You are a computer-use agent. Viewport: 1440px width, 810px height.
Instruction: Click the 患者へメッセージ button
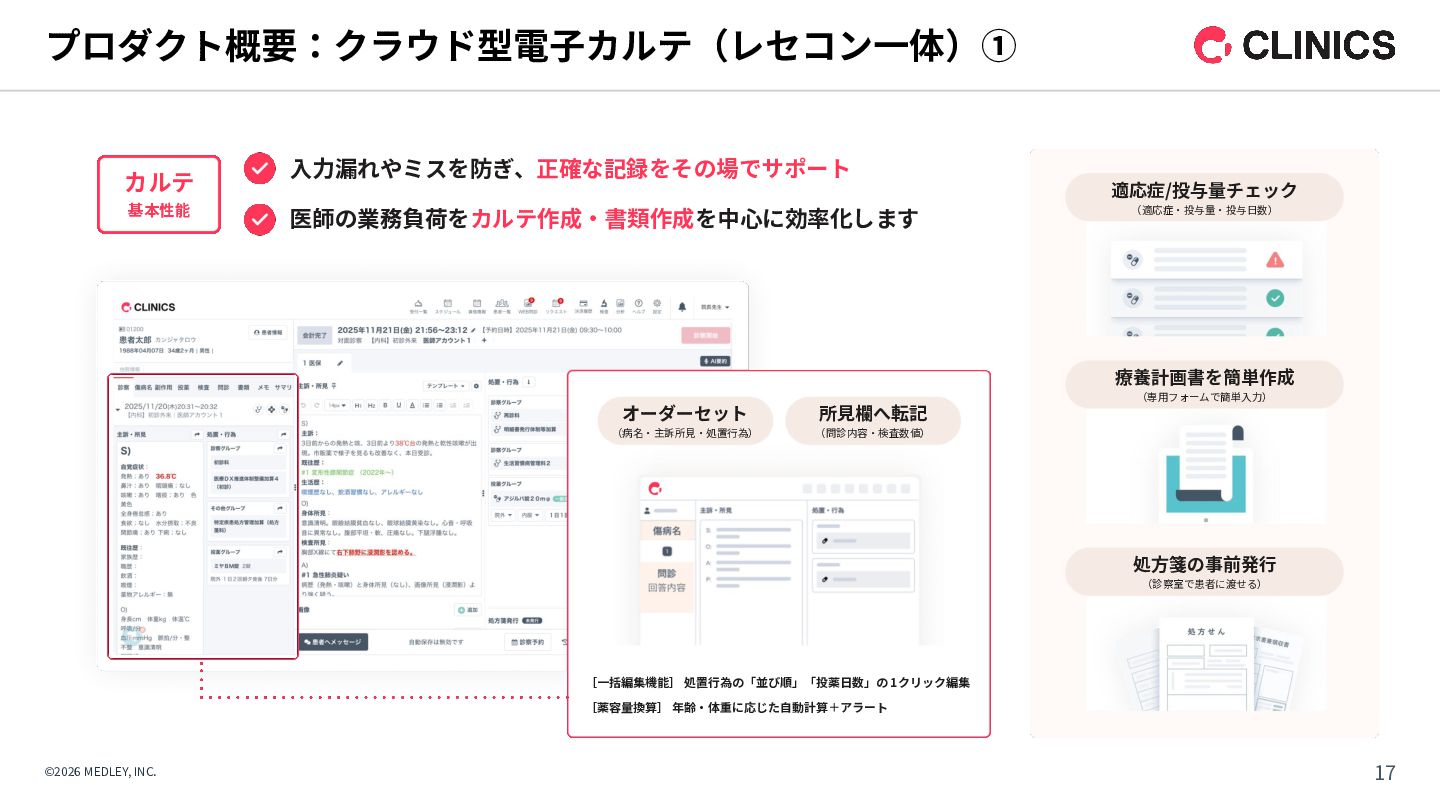[x=334, y=642]
